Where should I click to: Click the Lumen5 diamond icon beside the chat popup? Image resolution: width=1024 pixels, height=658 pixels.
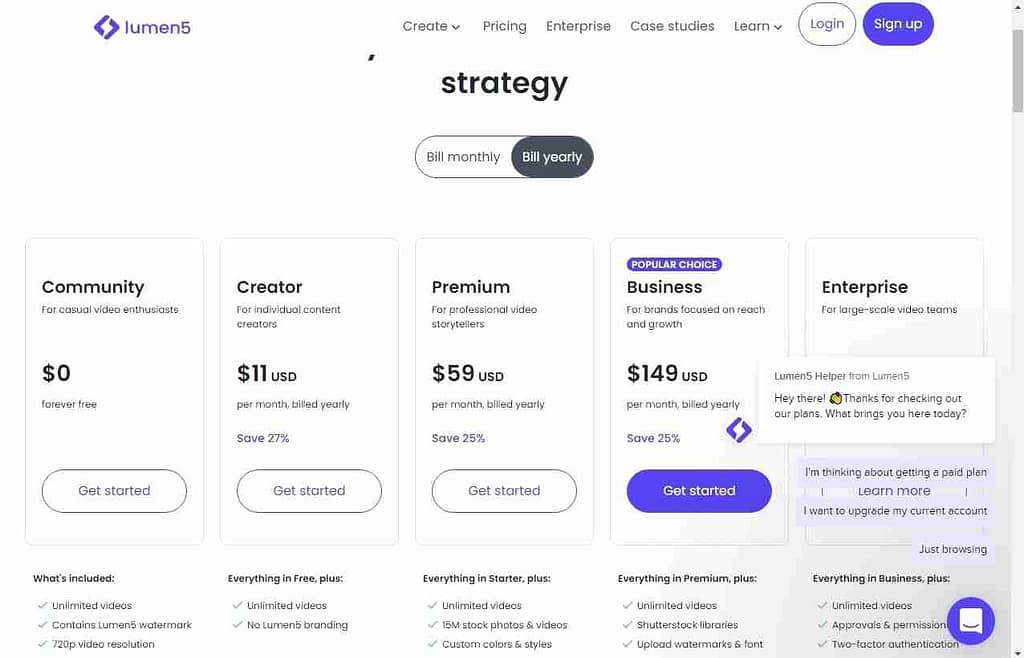pyautogui.click(x=738, y=430)
